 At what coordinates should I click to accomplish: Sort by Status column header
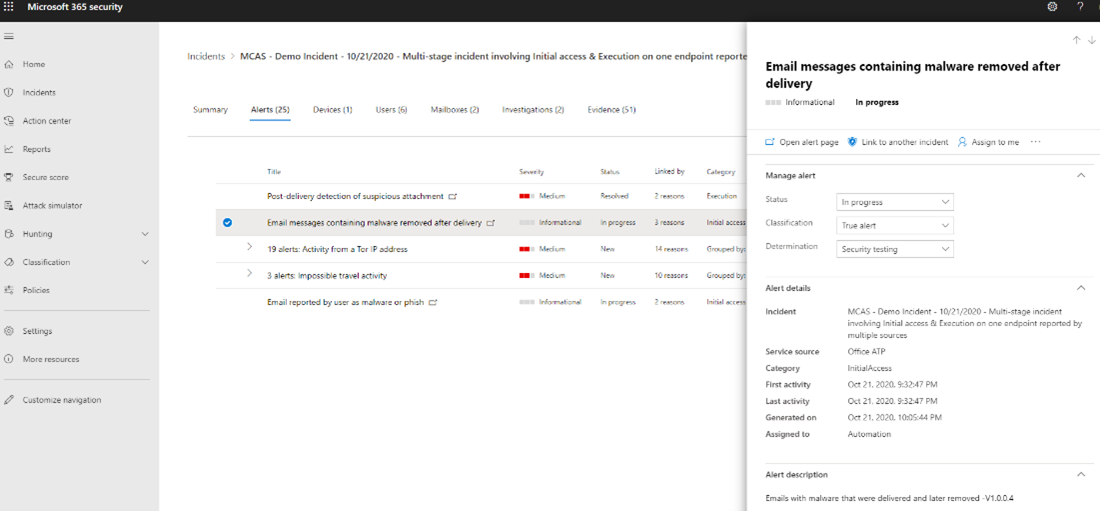tap(610, 172)
